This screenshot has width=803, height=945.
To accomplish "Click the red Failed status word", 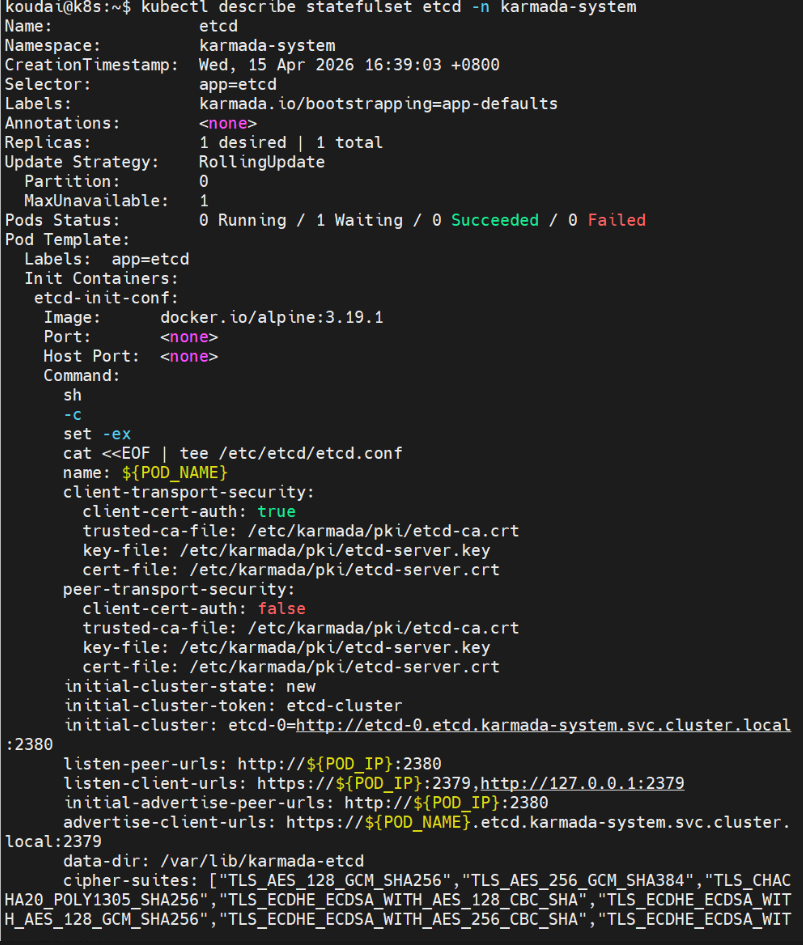I will click(x=617, y=220).
